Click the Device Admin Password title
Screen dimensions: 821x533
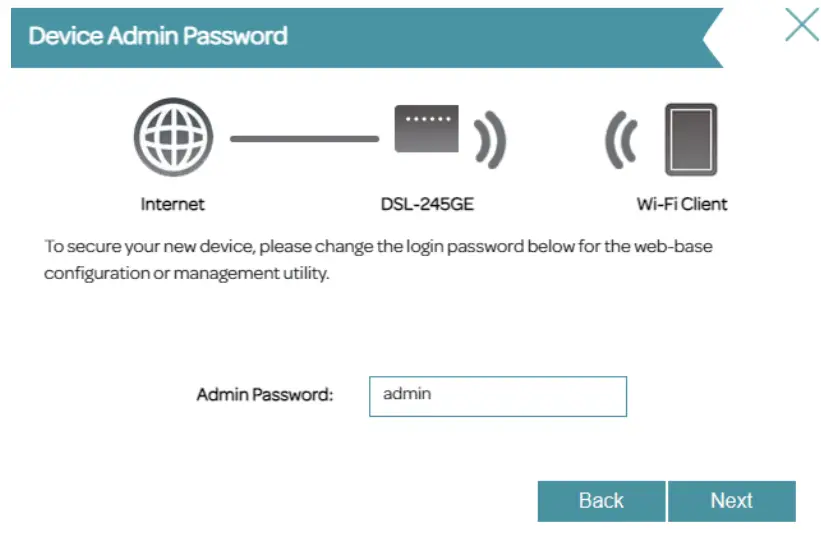158,37
